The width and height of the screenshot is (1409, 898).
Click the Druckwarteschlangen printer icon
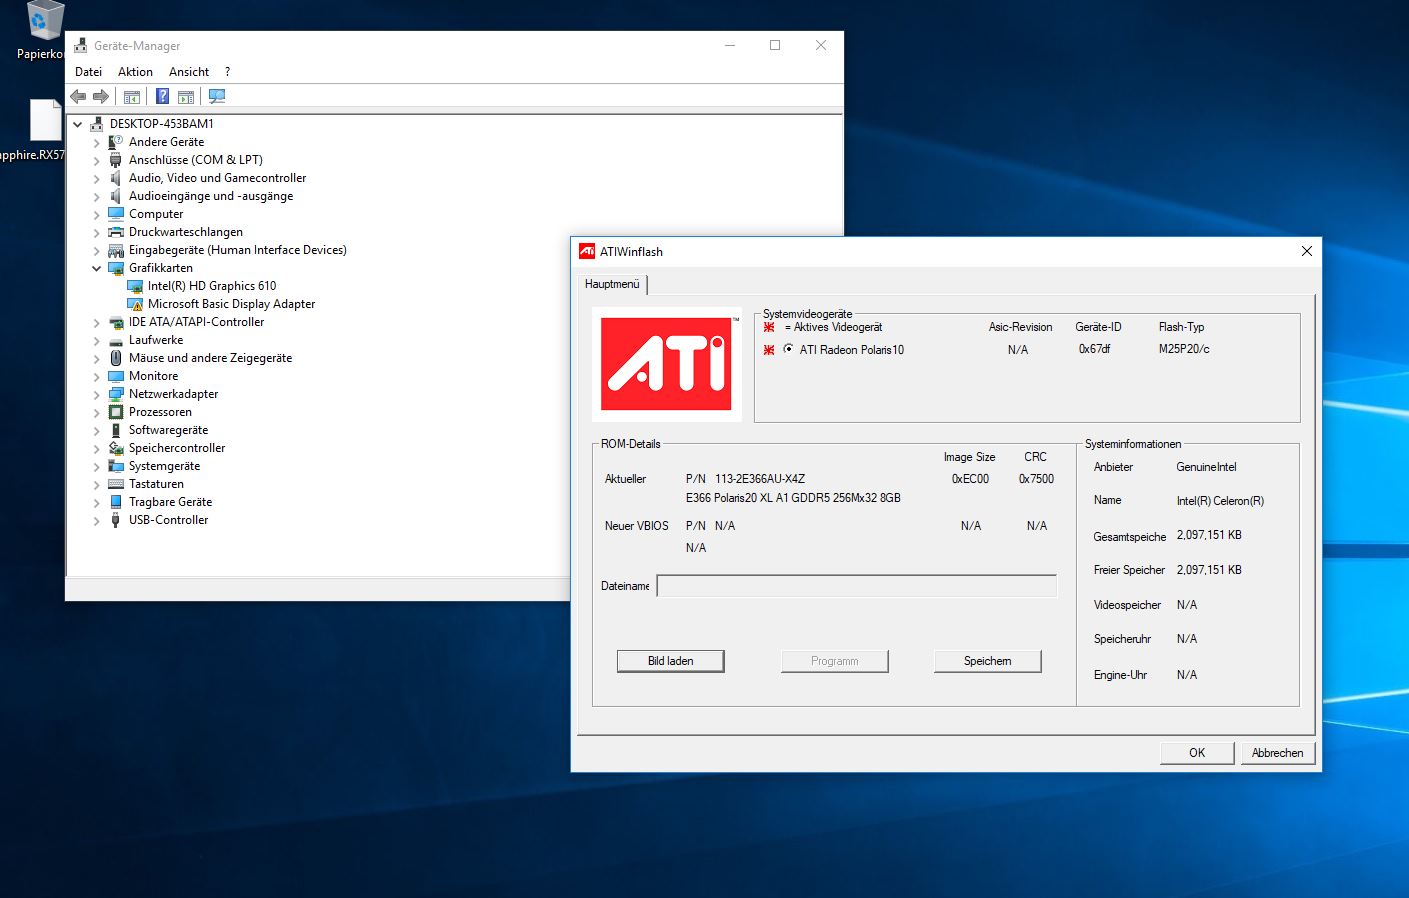click(116, 232)
